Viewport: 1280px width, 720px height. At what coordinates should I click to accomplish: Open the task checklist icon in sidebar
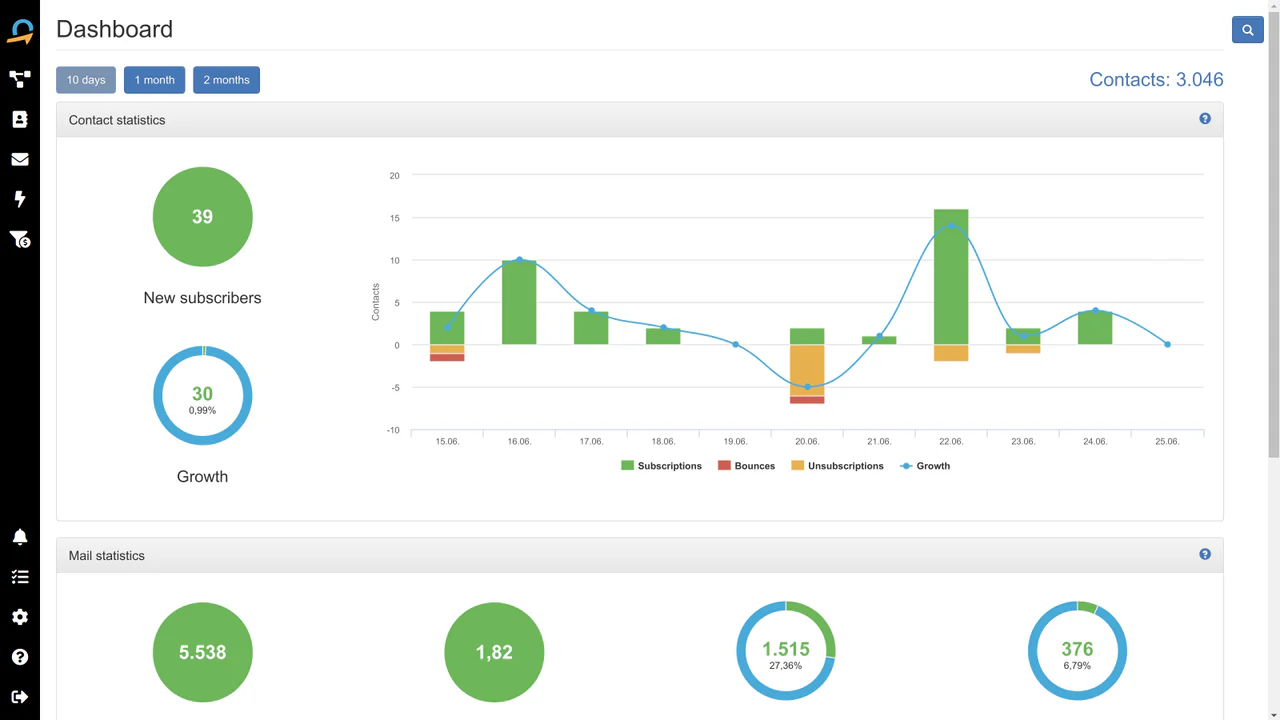pyautogui.click(x=20, y=577)
